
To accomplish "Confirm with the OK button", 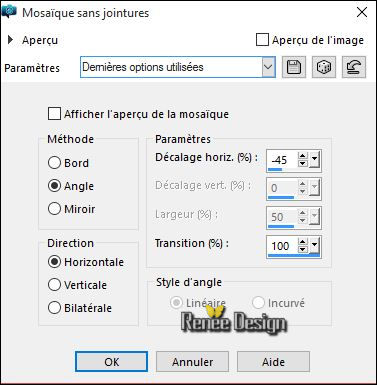I will coord(112,362).
